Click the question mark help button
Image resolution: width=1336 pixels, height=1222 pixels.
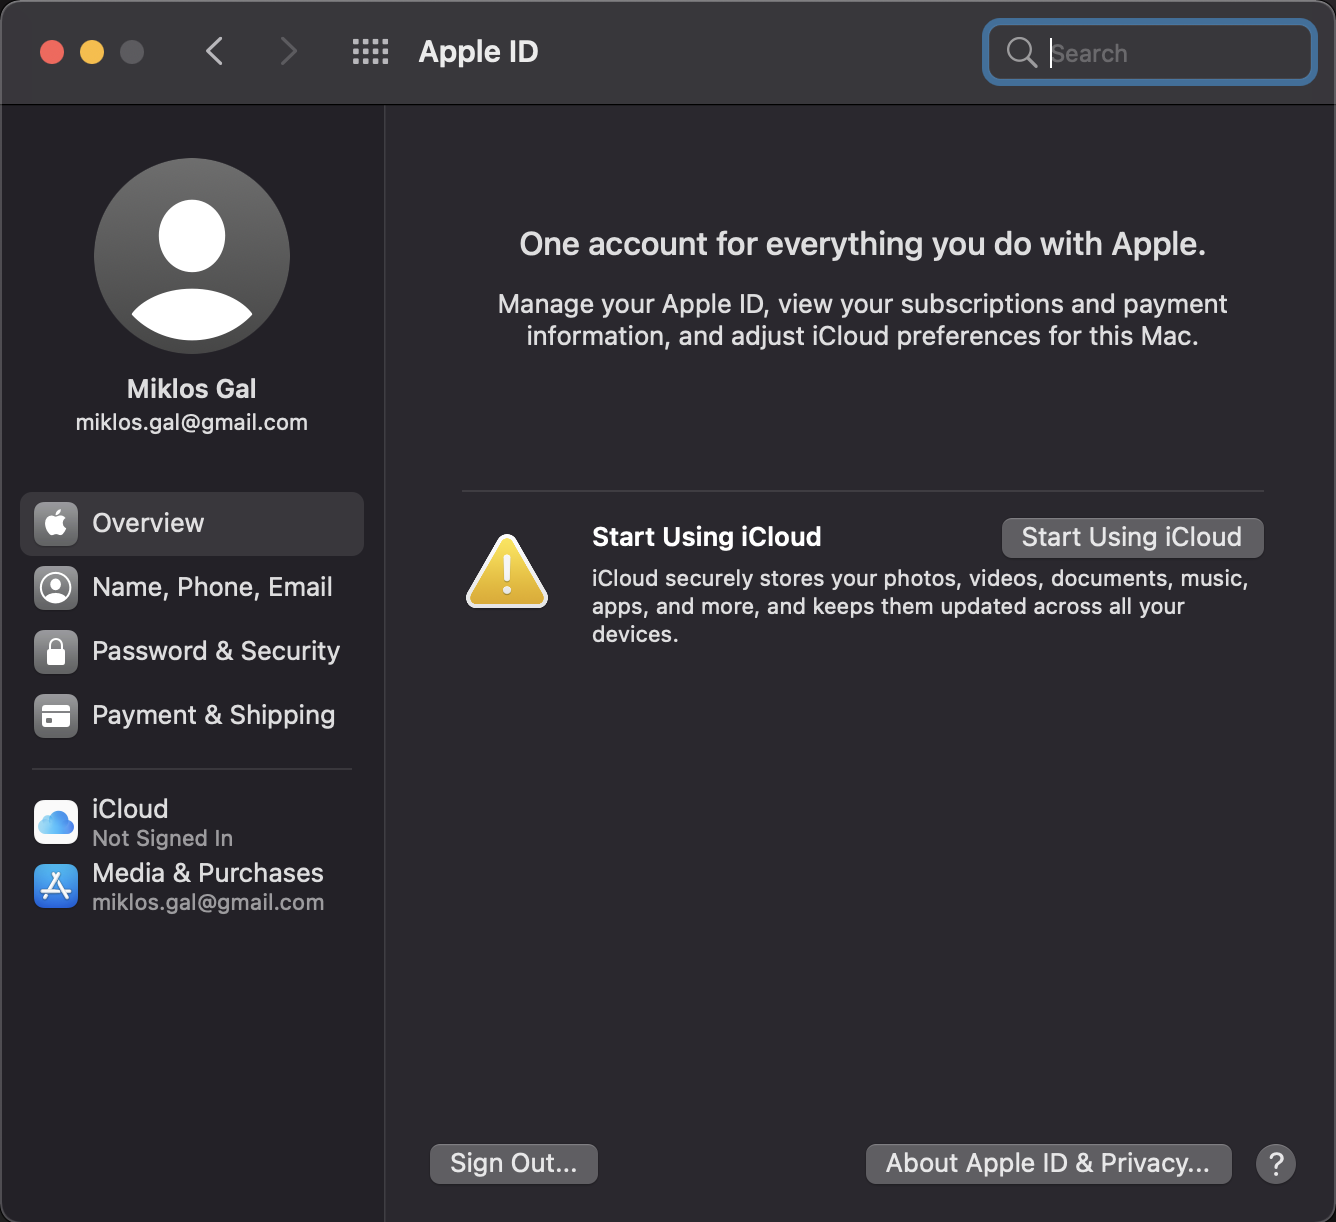pyautogui.click(x=1276, y=1164)
